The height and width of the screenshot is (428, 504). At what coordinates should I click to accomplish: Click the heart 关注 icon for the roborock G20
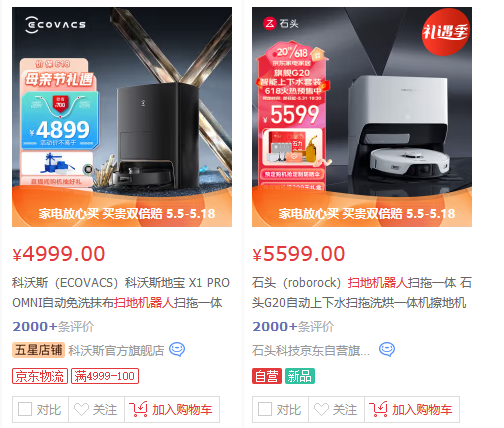point(321,409)
